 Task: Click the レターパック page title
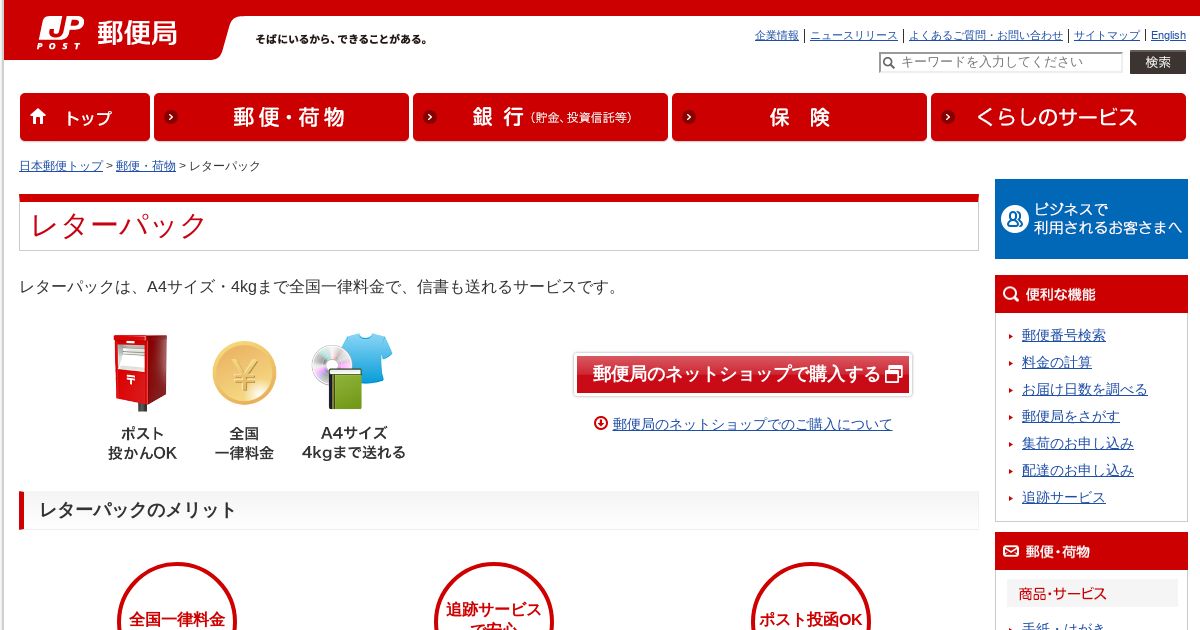(118, 225)
